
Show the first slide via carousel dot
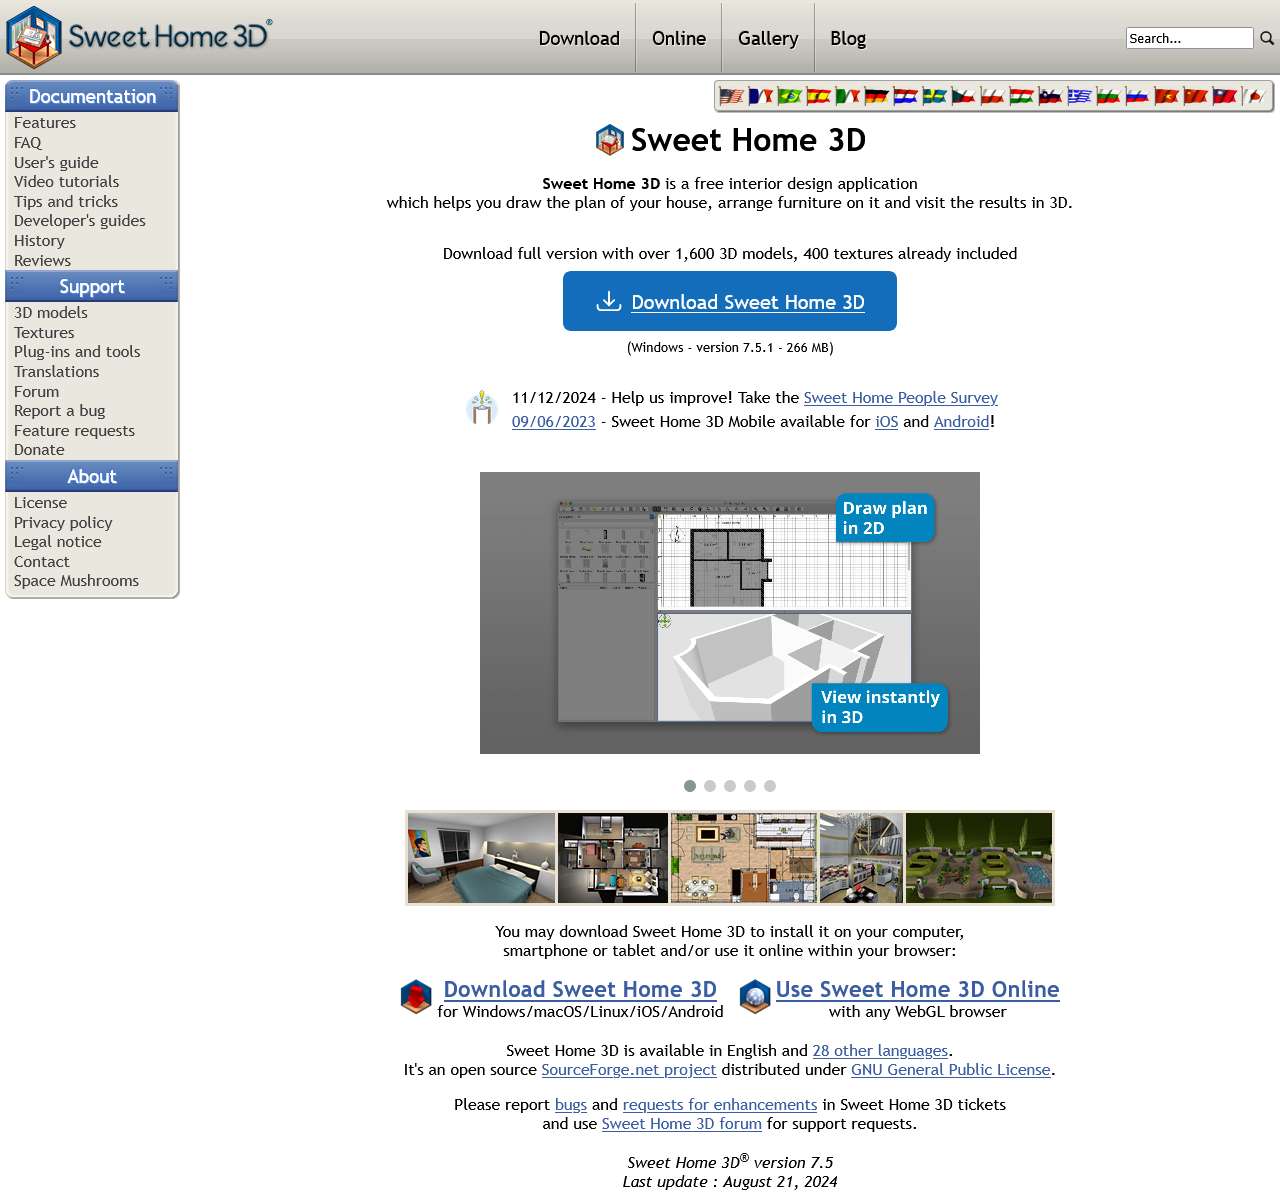690,786
